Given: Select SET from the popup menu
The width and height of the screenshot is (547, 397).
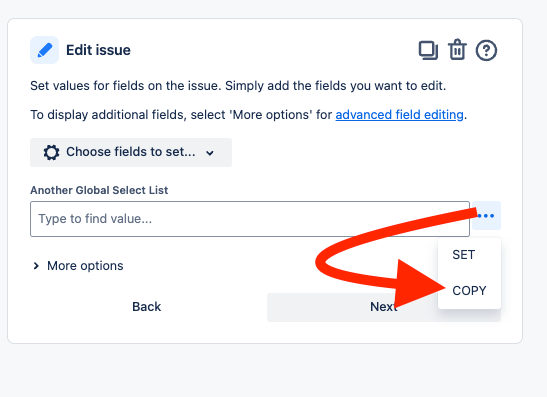Looking at the screenshot, I should [x=464, y=255].
